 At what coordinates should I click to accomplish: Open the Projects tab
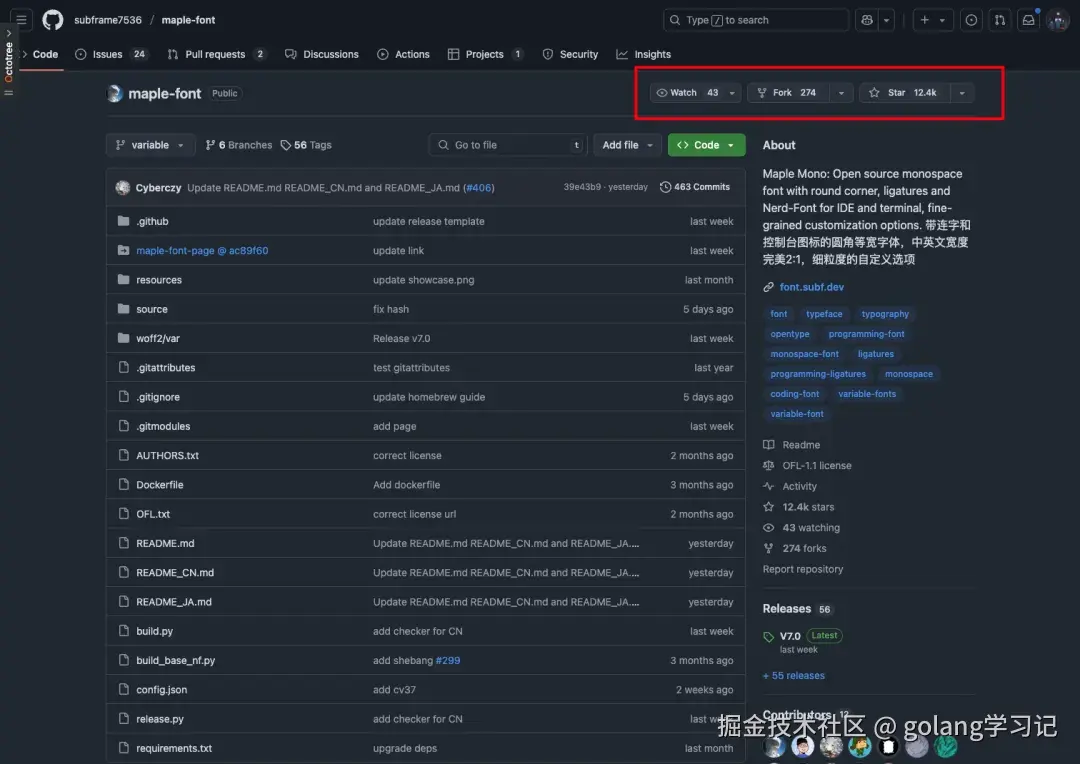click(486, 54)
